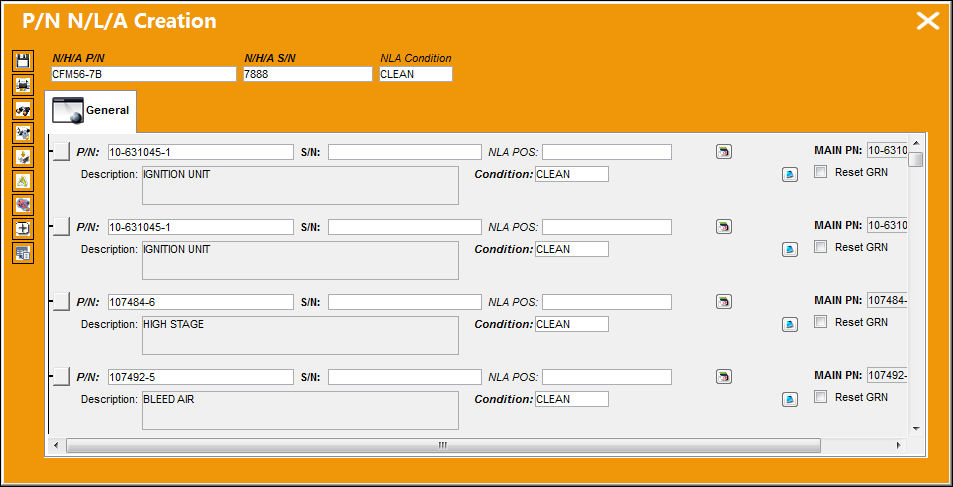The height and width of the screenshot is (487, 953).
Task: Click the horizontal scrollbar right arrow
Action: [899, 445]
